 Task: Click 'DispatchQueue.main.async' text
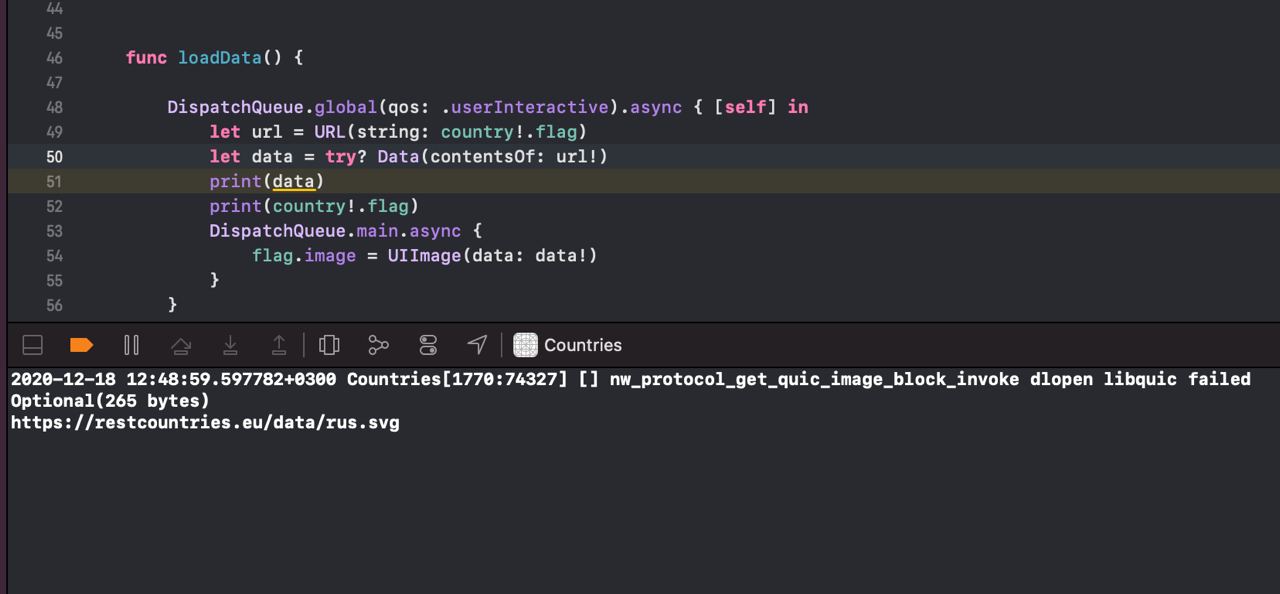point(335,230)
